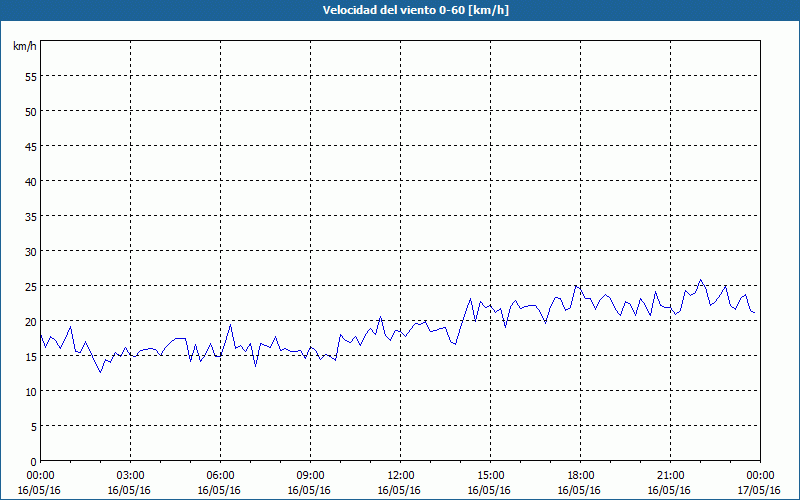The width and height of the screenshot is (800, 500).
Task: Select the '30' y-axis tick label
Action: 31,252
